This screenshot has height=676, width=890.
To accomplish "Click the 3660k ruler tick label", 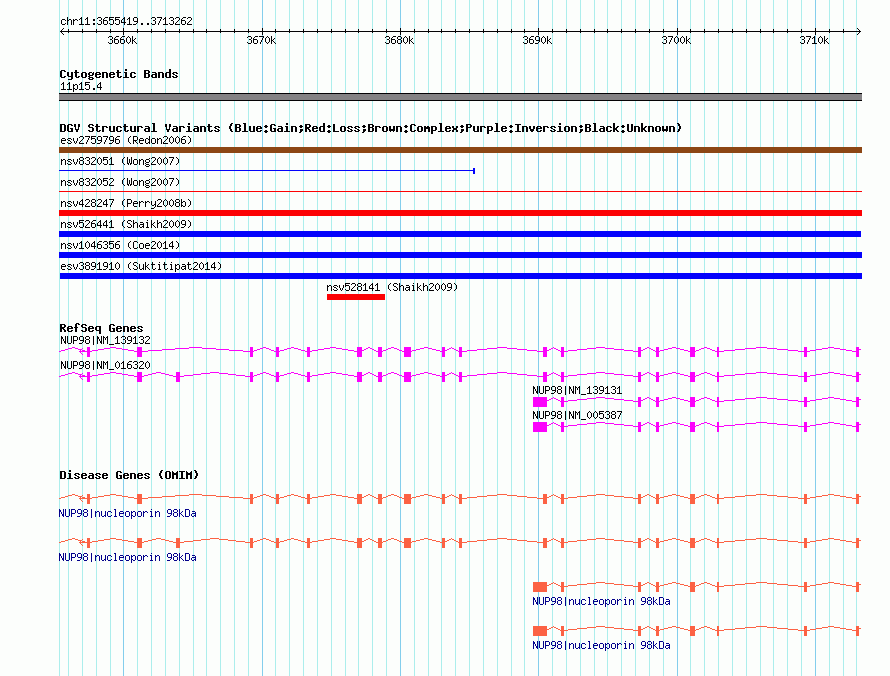I will click(x=122, y=40).
